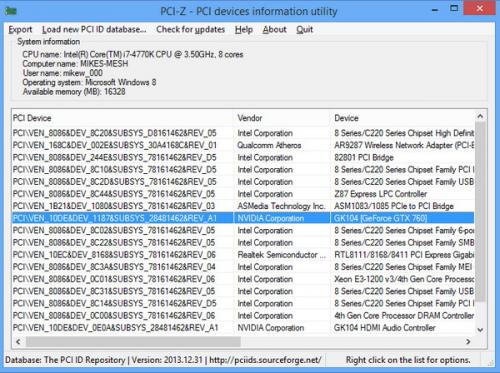Viewport: 500px width, 373px height.
Task: Select the PCI\VEN_8086&DEV_8C14 row
Action: pos(243,303)
